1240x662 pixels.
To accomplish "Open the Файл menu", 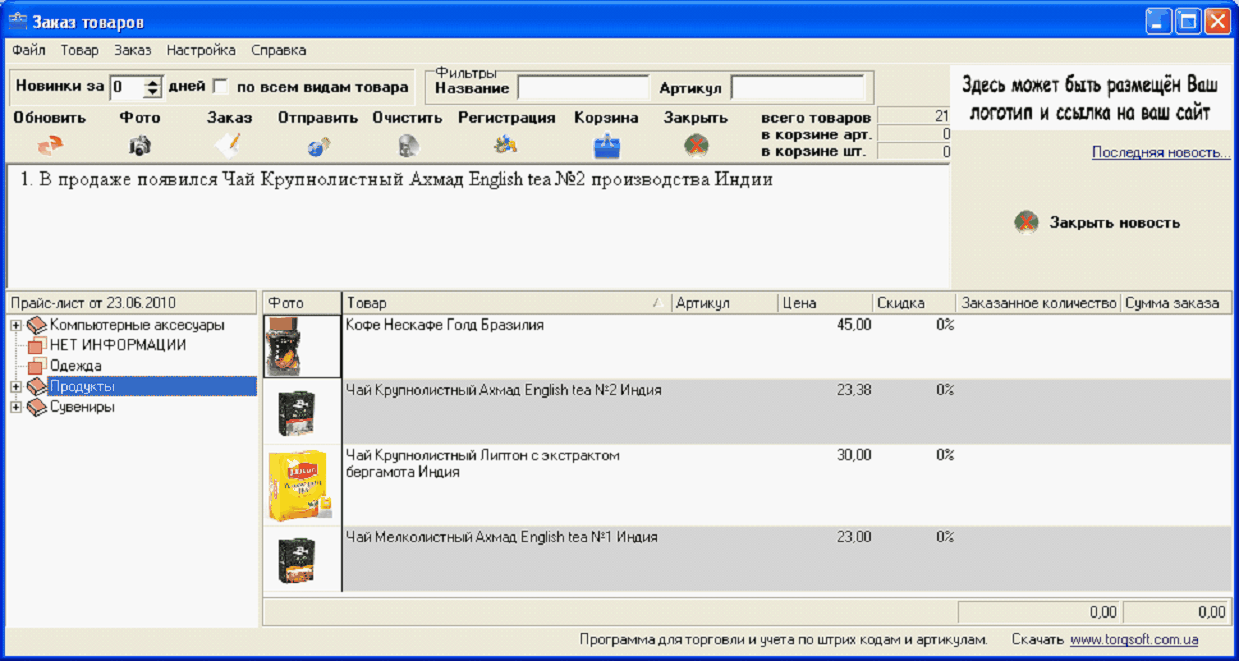I will pos(29,50).
